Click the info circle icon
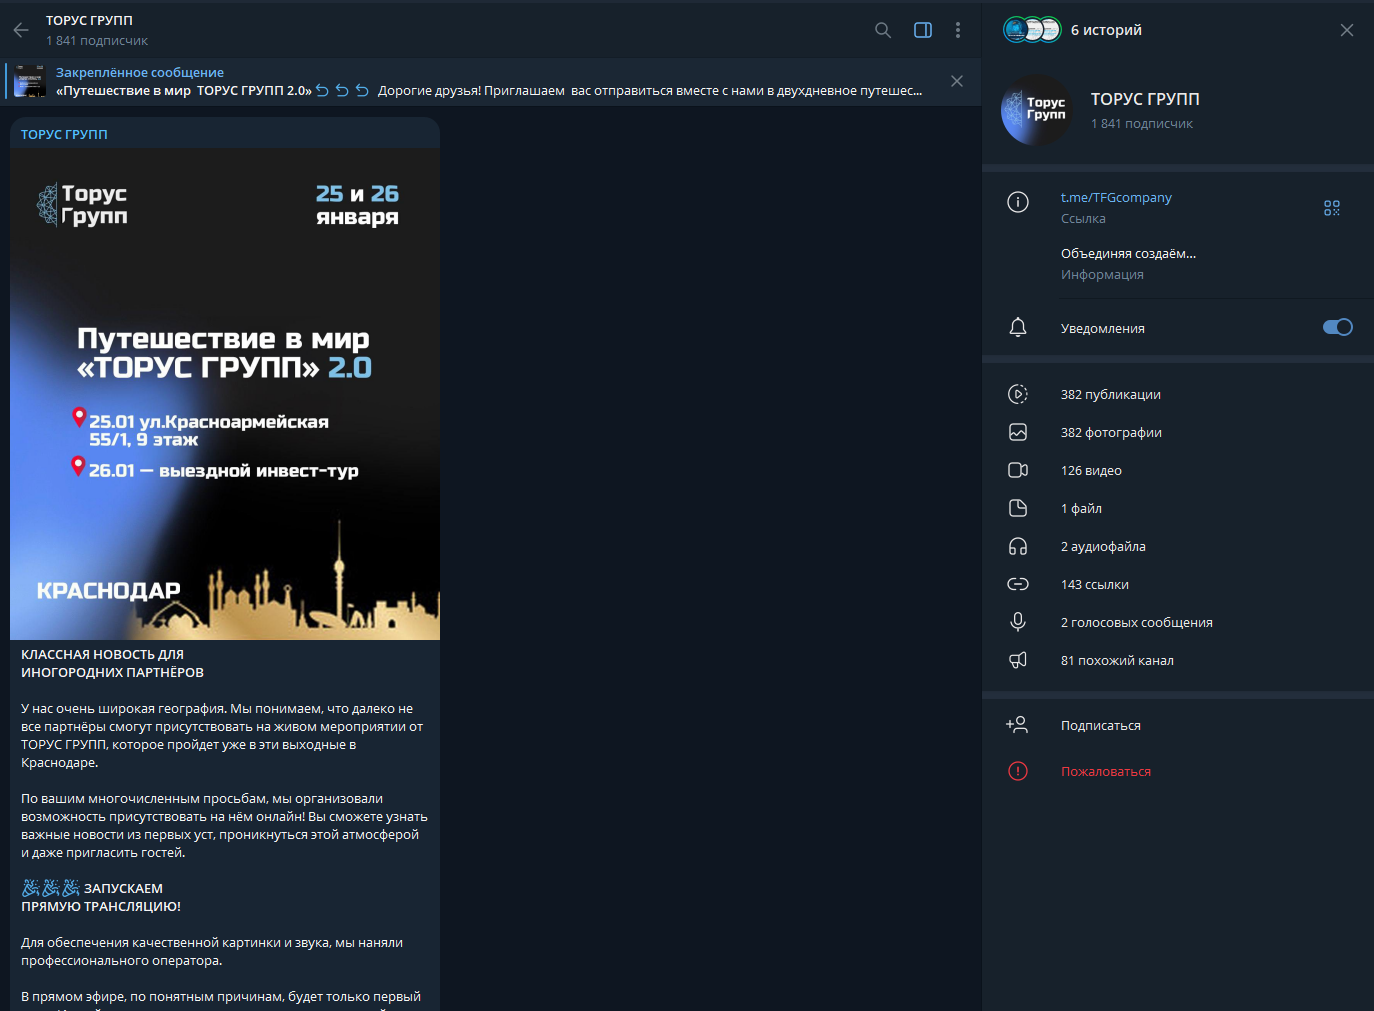Screen dimensions: 1374x1011 click(1018, 202)
